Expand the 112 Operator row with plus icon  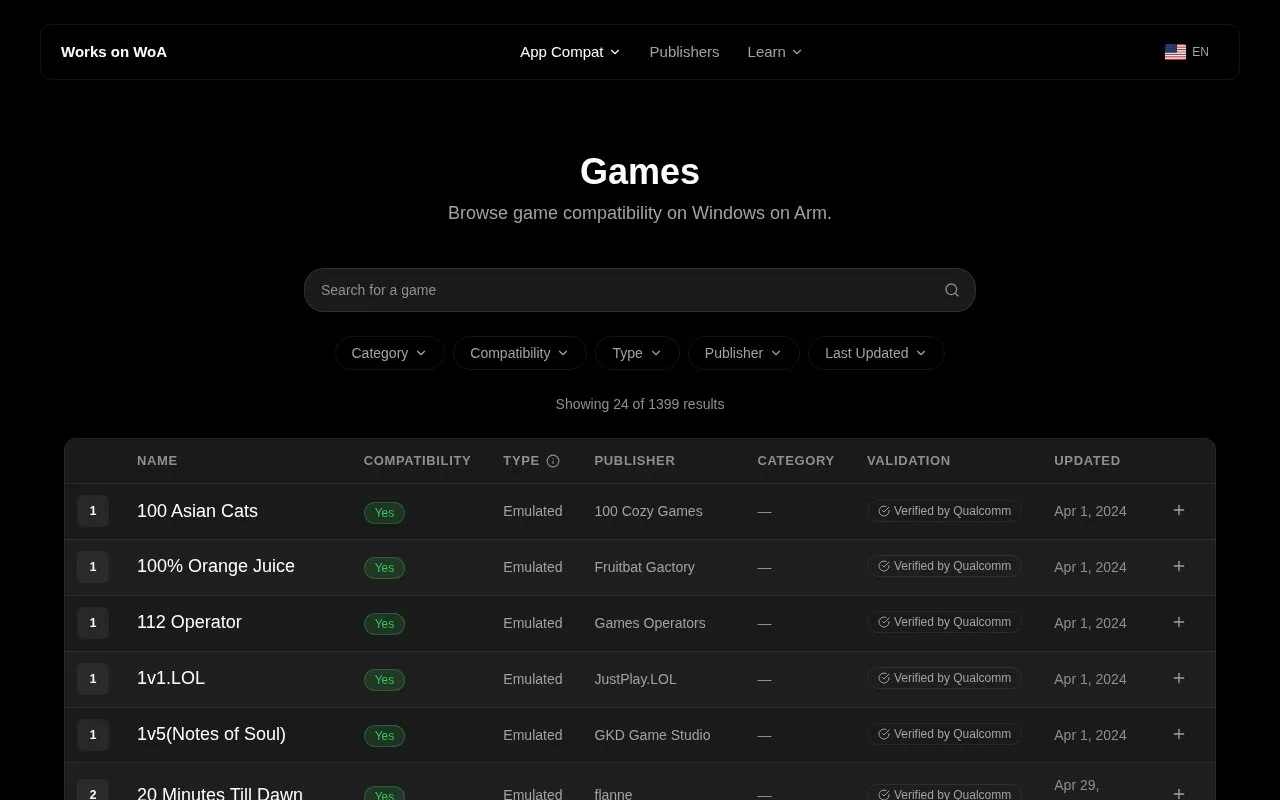(1179, 622)
